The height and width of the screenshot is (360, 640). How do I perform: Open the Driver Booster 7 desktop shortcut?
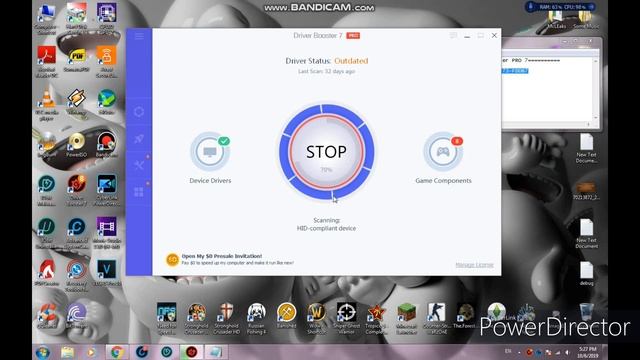pos(76,190)
